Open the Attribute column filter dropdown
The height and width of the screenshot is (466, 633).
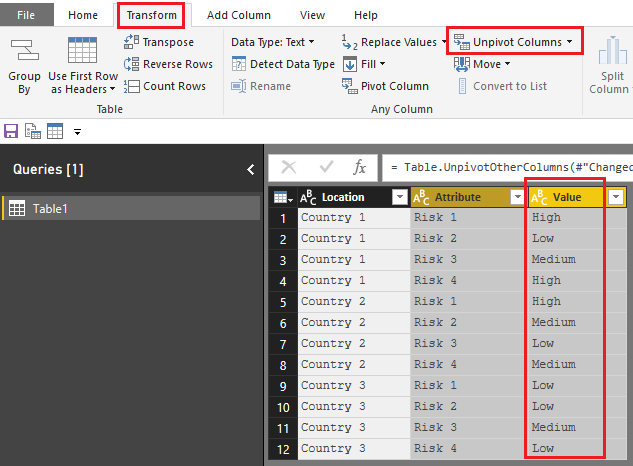[x=518, y=197]
